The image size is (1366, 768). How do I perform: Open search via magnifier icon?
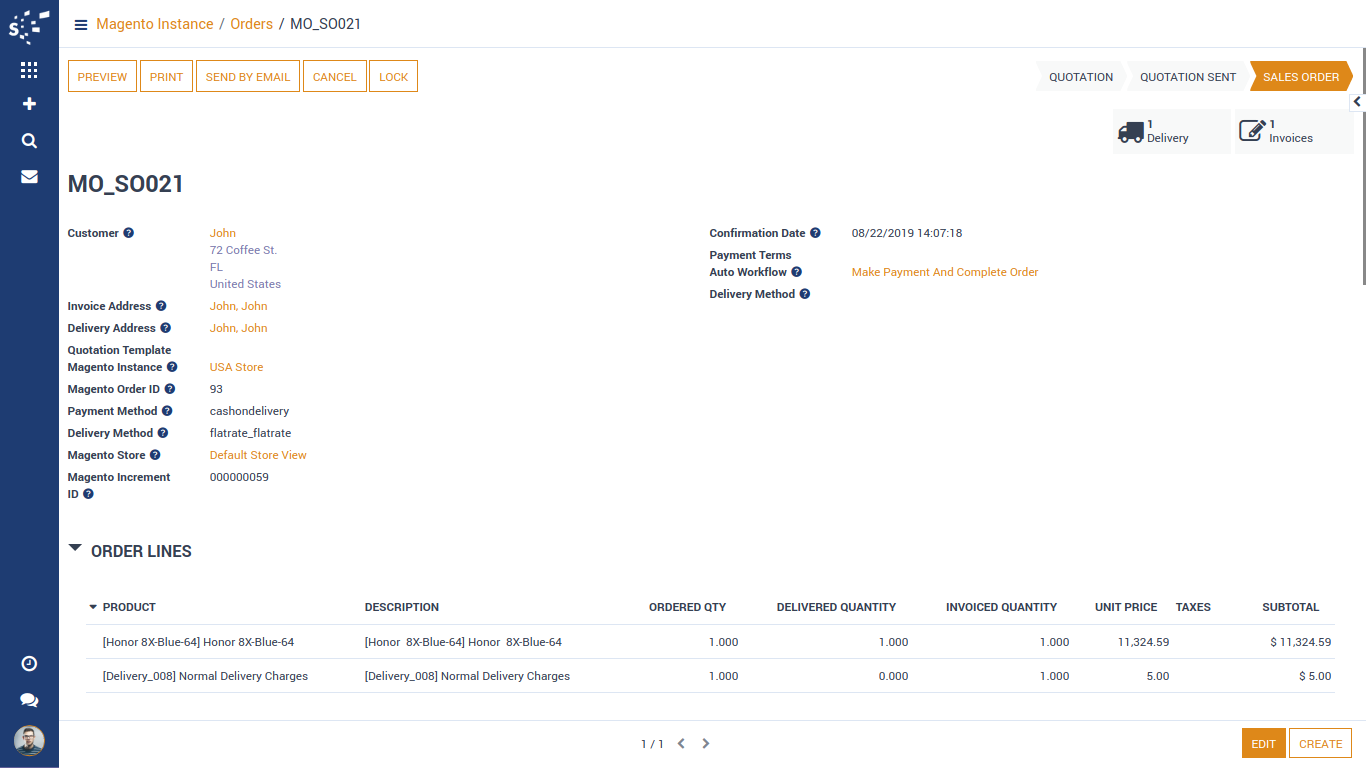pos(29,141)
